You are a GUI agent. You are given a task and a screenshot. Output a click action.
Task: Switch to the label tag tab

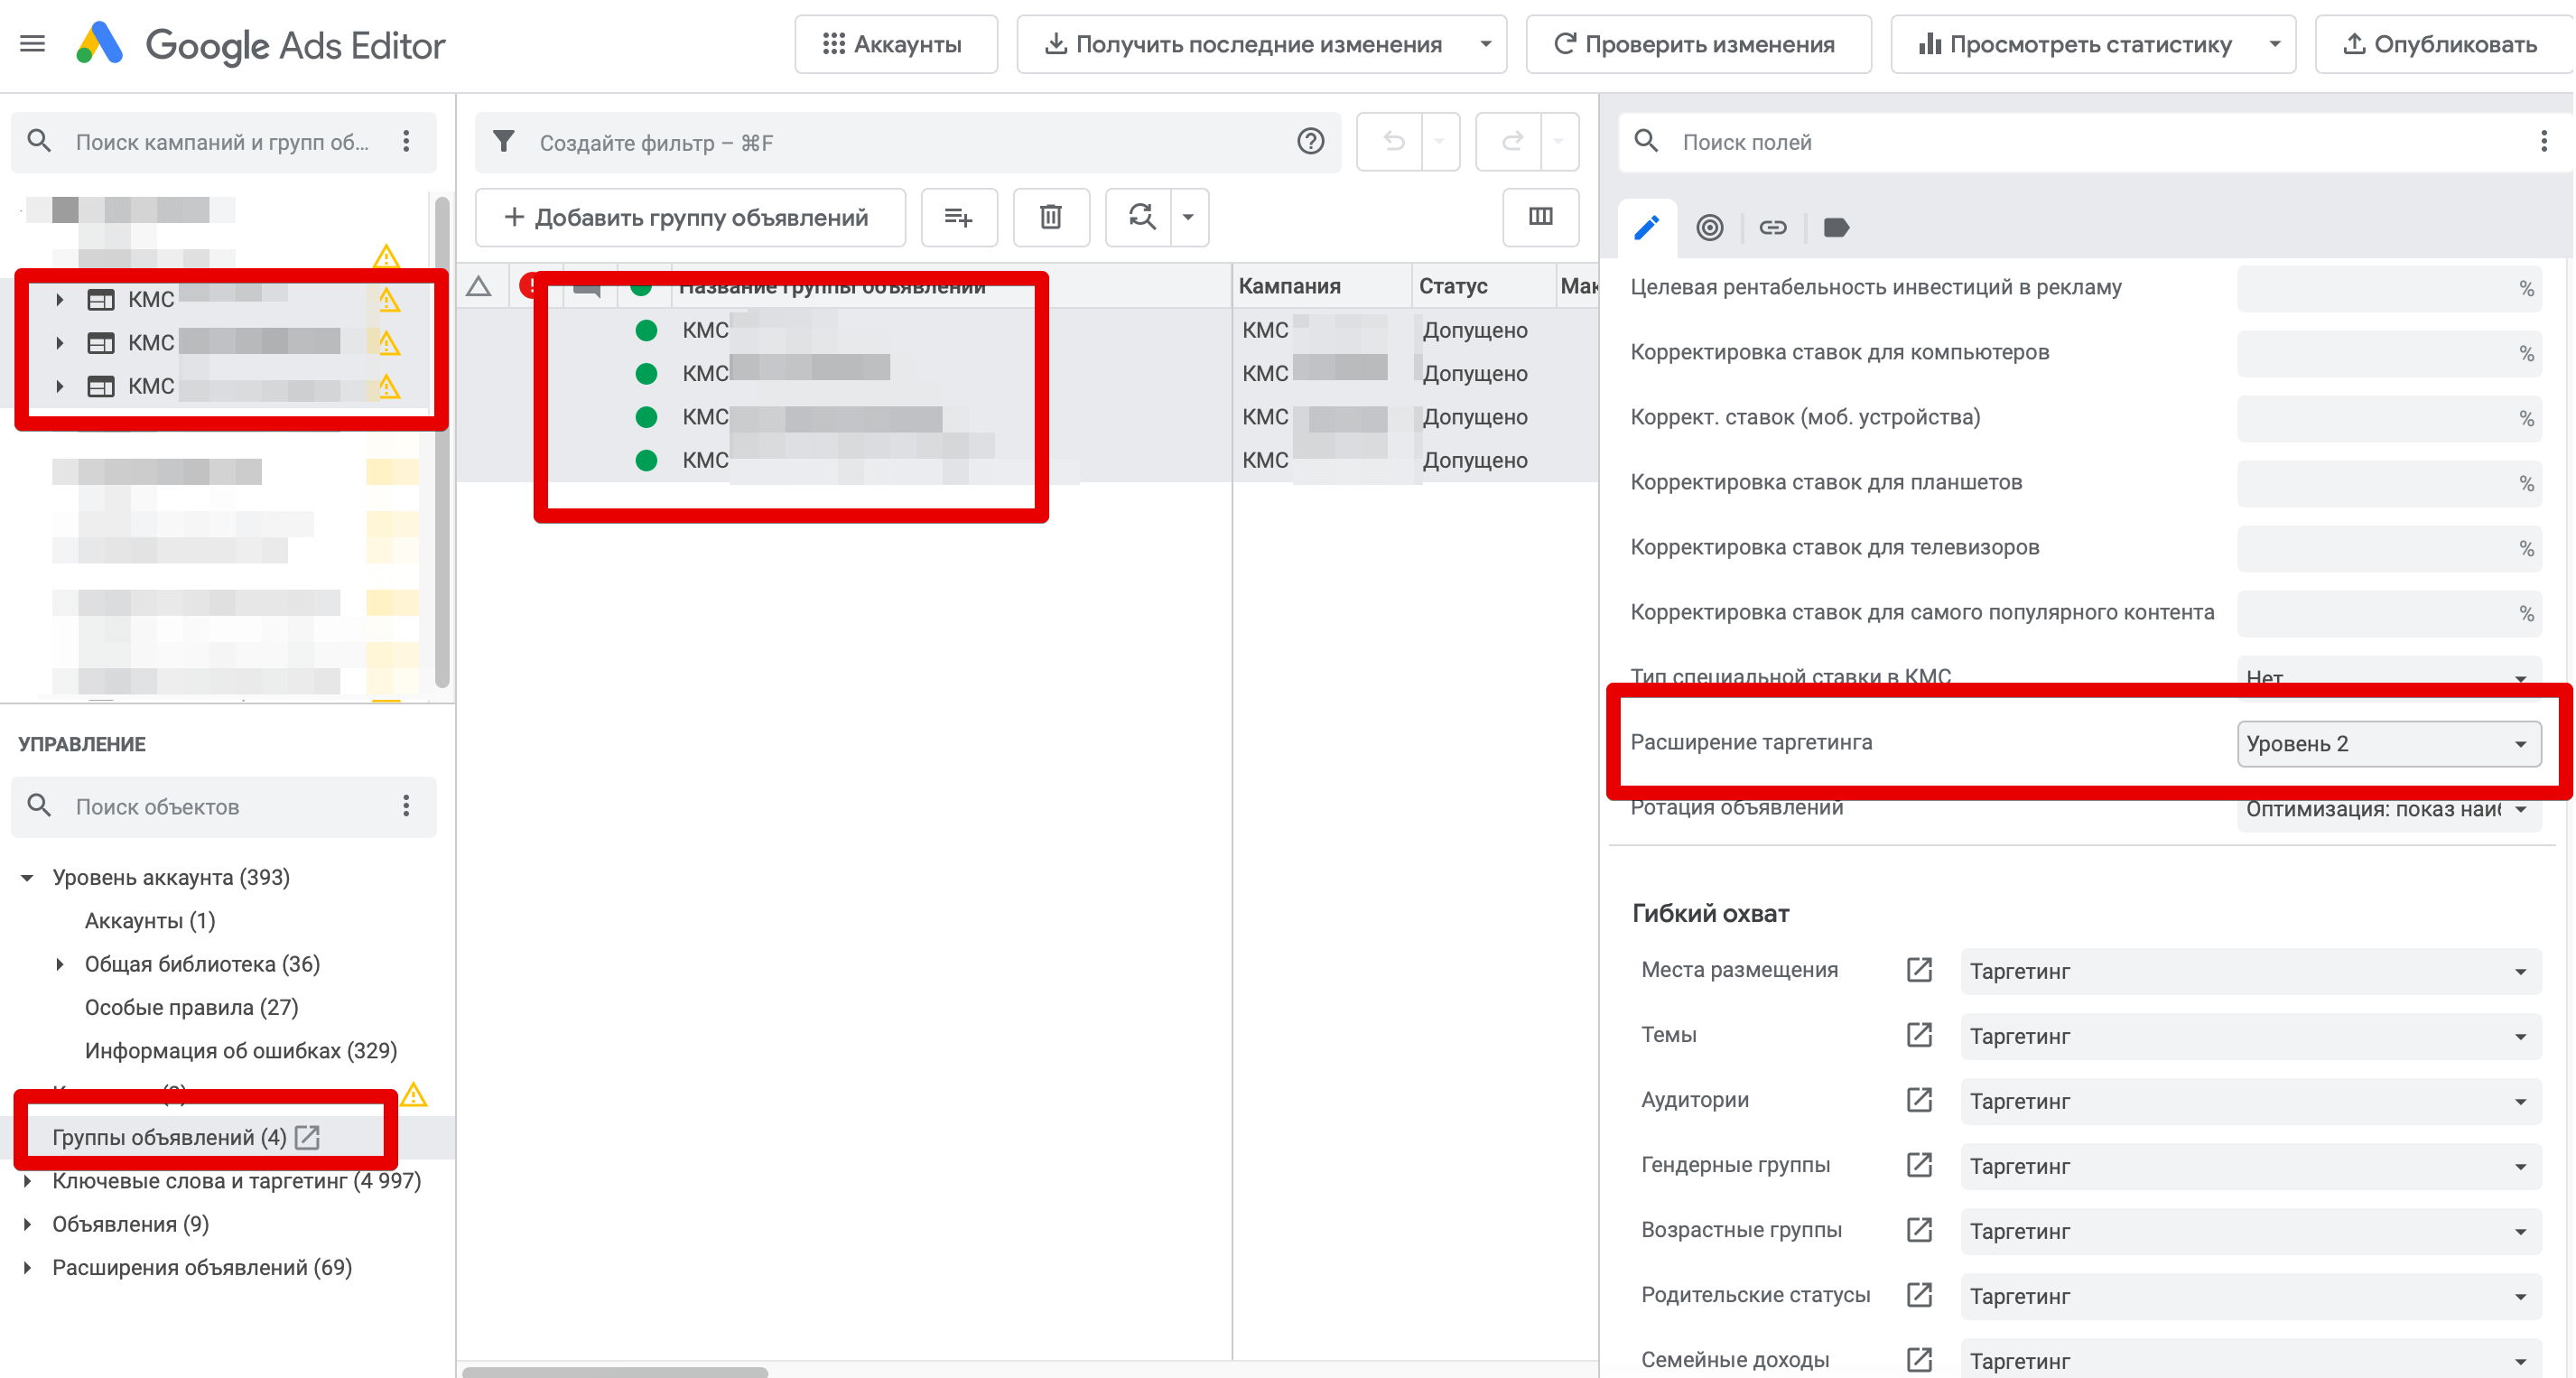coord(1836,228)
